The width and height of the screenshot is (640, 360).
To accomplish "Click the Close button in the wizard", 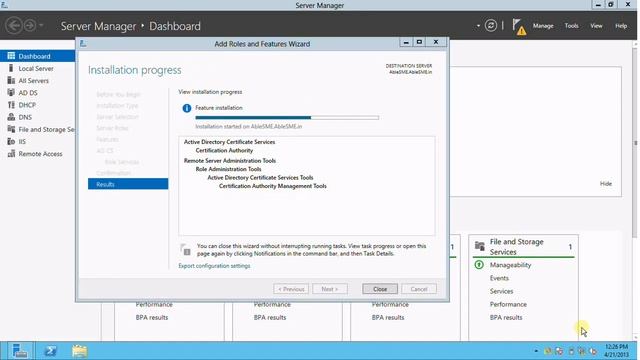I will click(380, 289).
